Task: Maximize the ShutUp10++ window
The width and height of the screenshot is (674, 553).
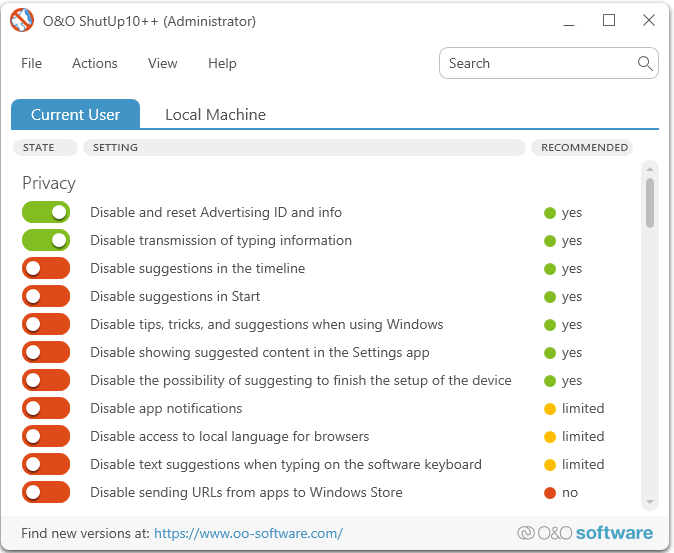Action: pos(609,20)
